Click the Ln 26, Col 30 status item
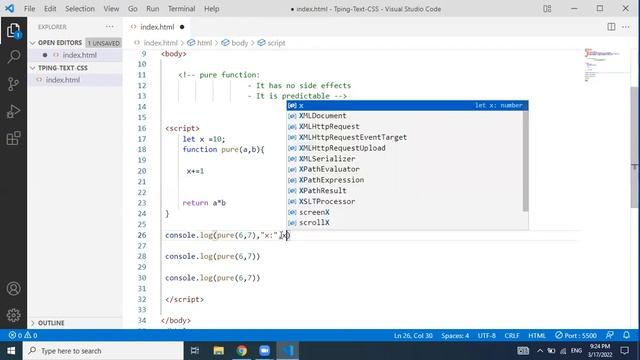The height and width of the screenshot is (360, 640). point(413,336)
